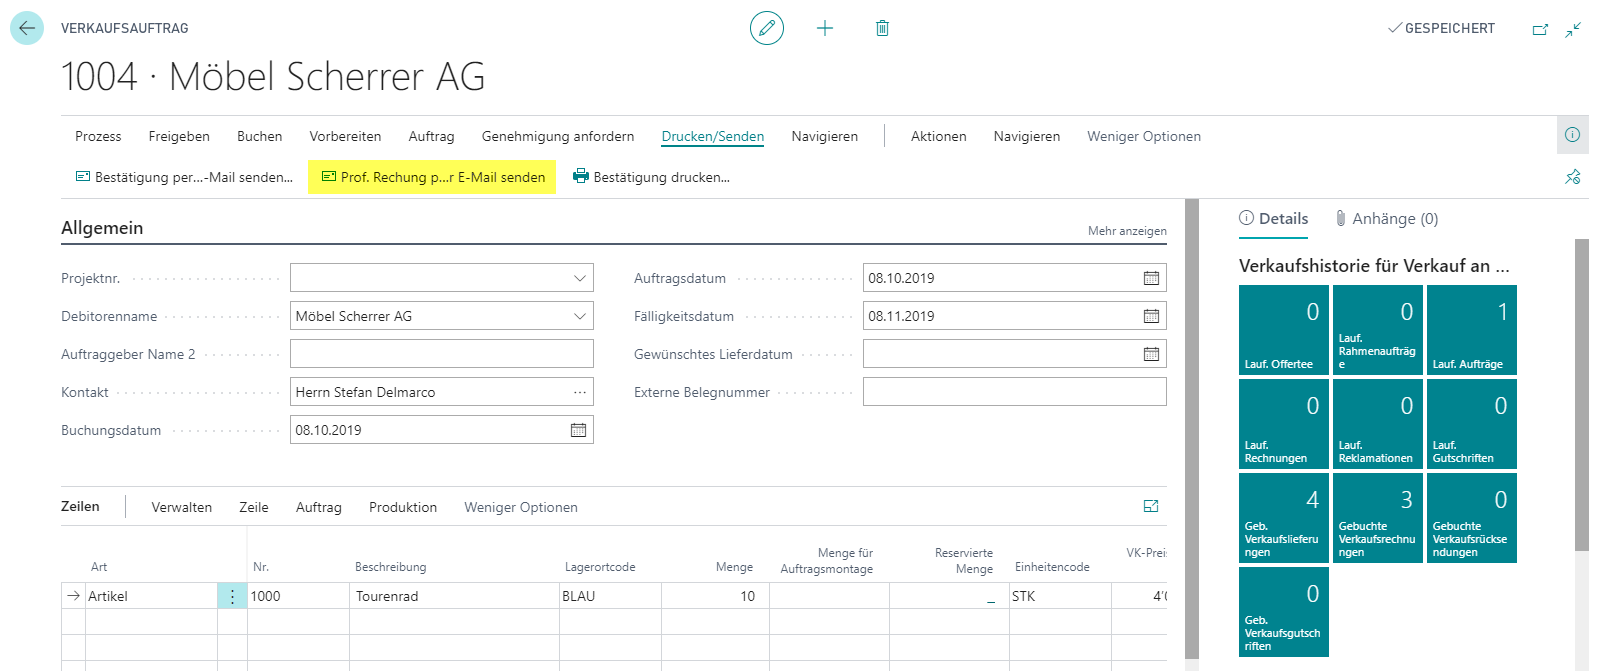The image size is (1607, 671).
Task: Click Lagerortcode cell BLAU
Action: (x=610, y=596)
